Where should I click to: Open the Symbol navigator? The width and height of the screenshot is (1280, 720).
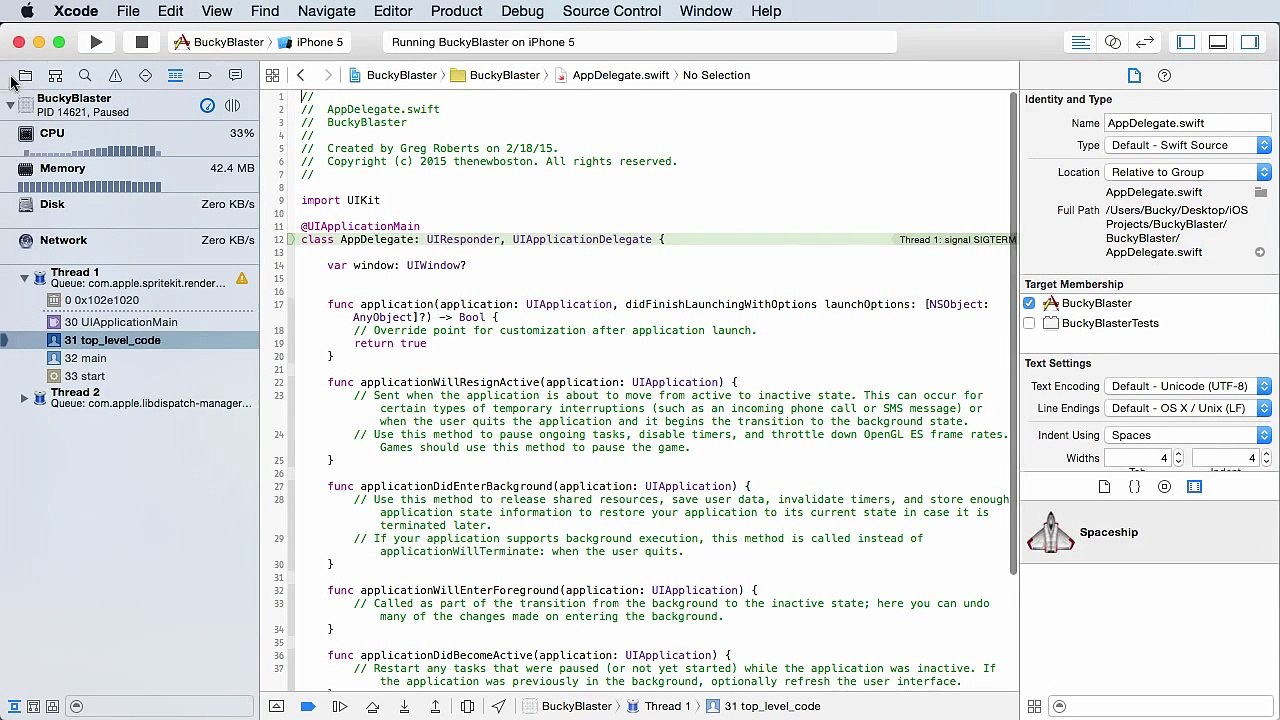tap(55, 76)
